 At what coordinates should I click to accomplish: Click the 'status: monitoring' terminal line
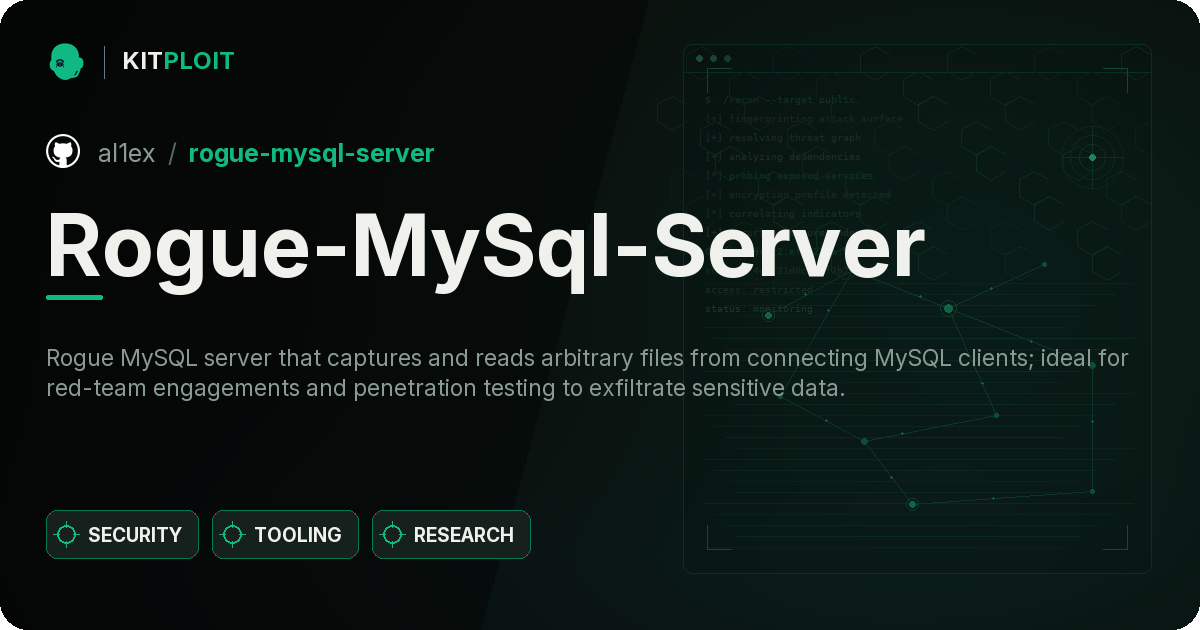coord(759,309)
